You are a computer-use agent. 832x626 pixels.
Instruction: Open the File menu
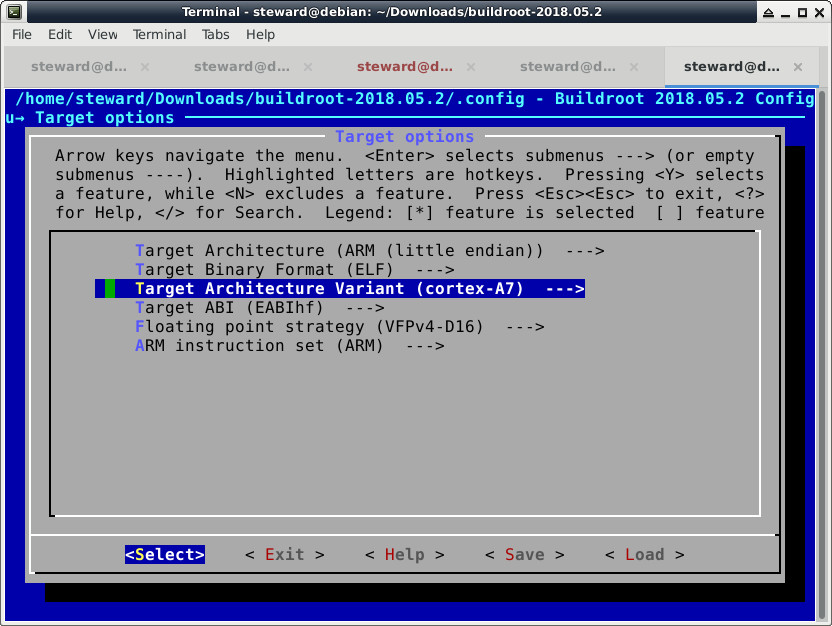coord(22,34)
